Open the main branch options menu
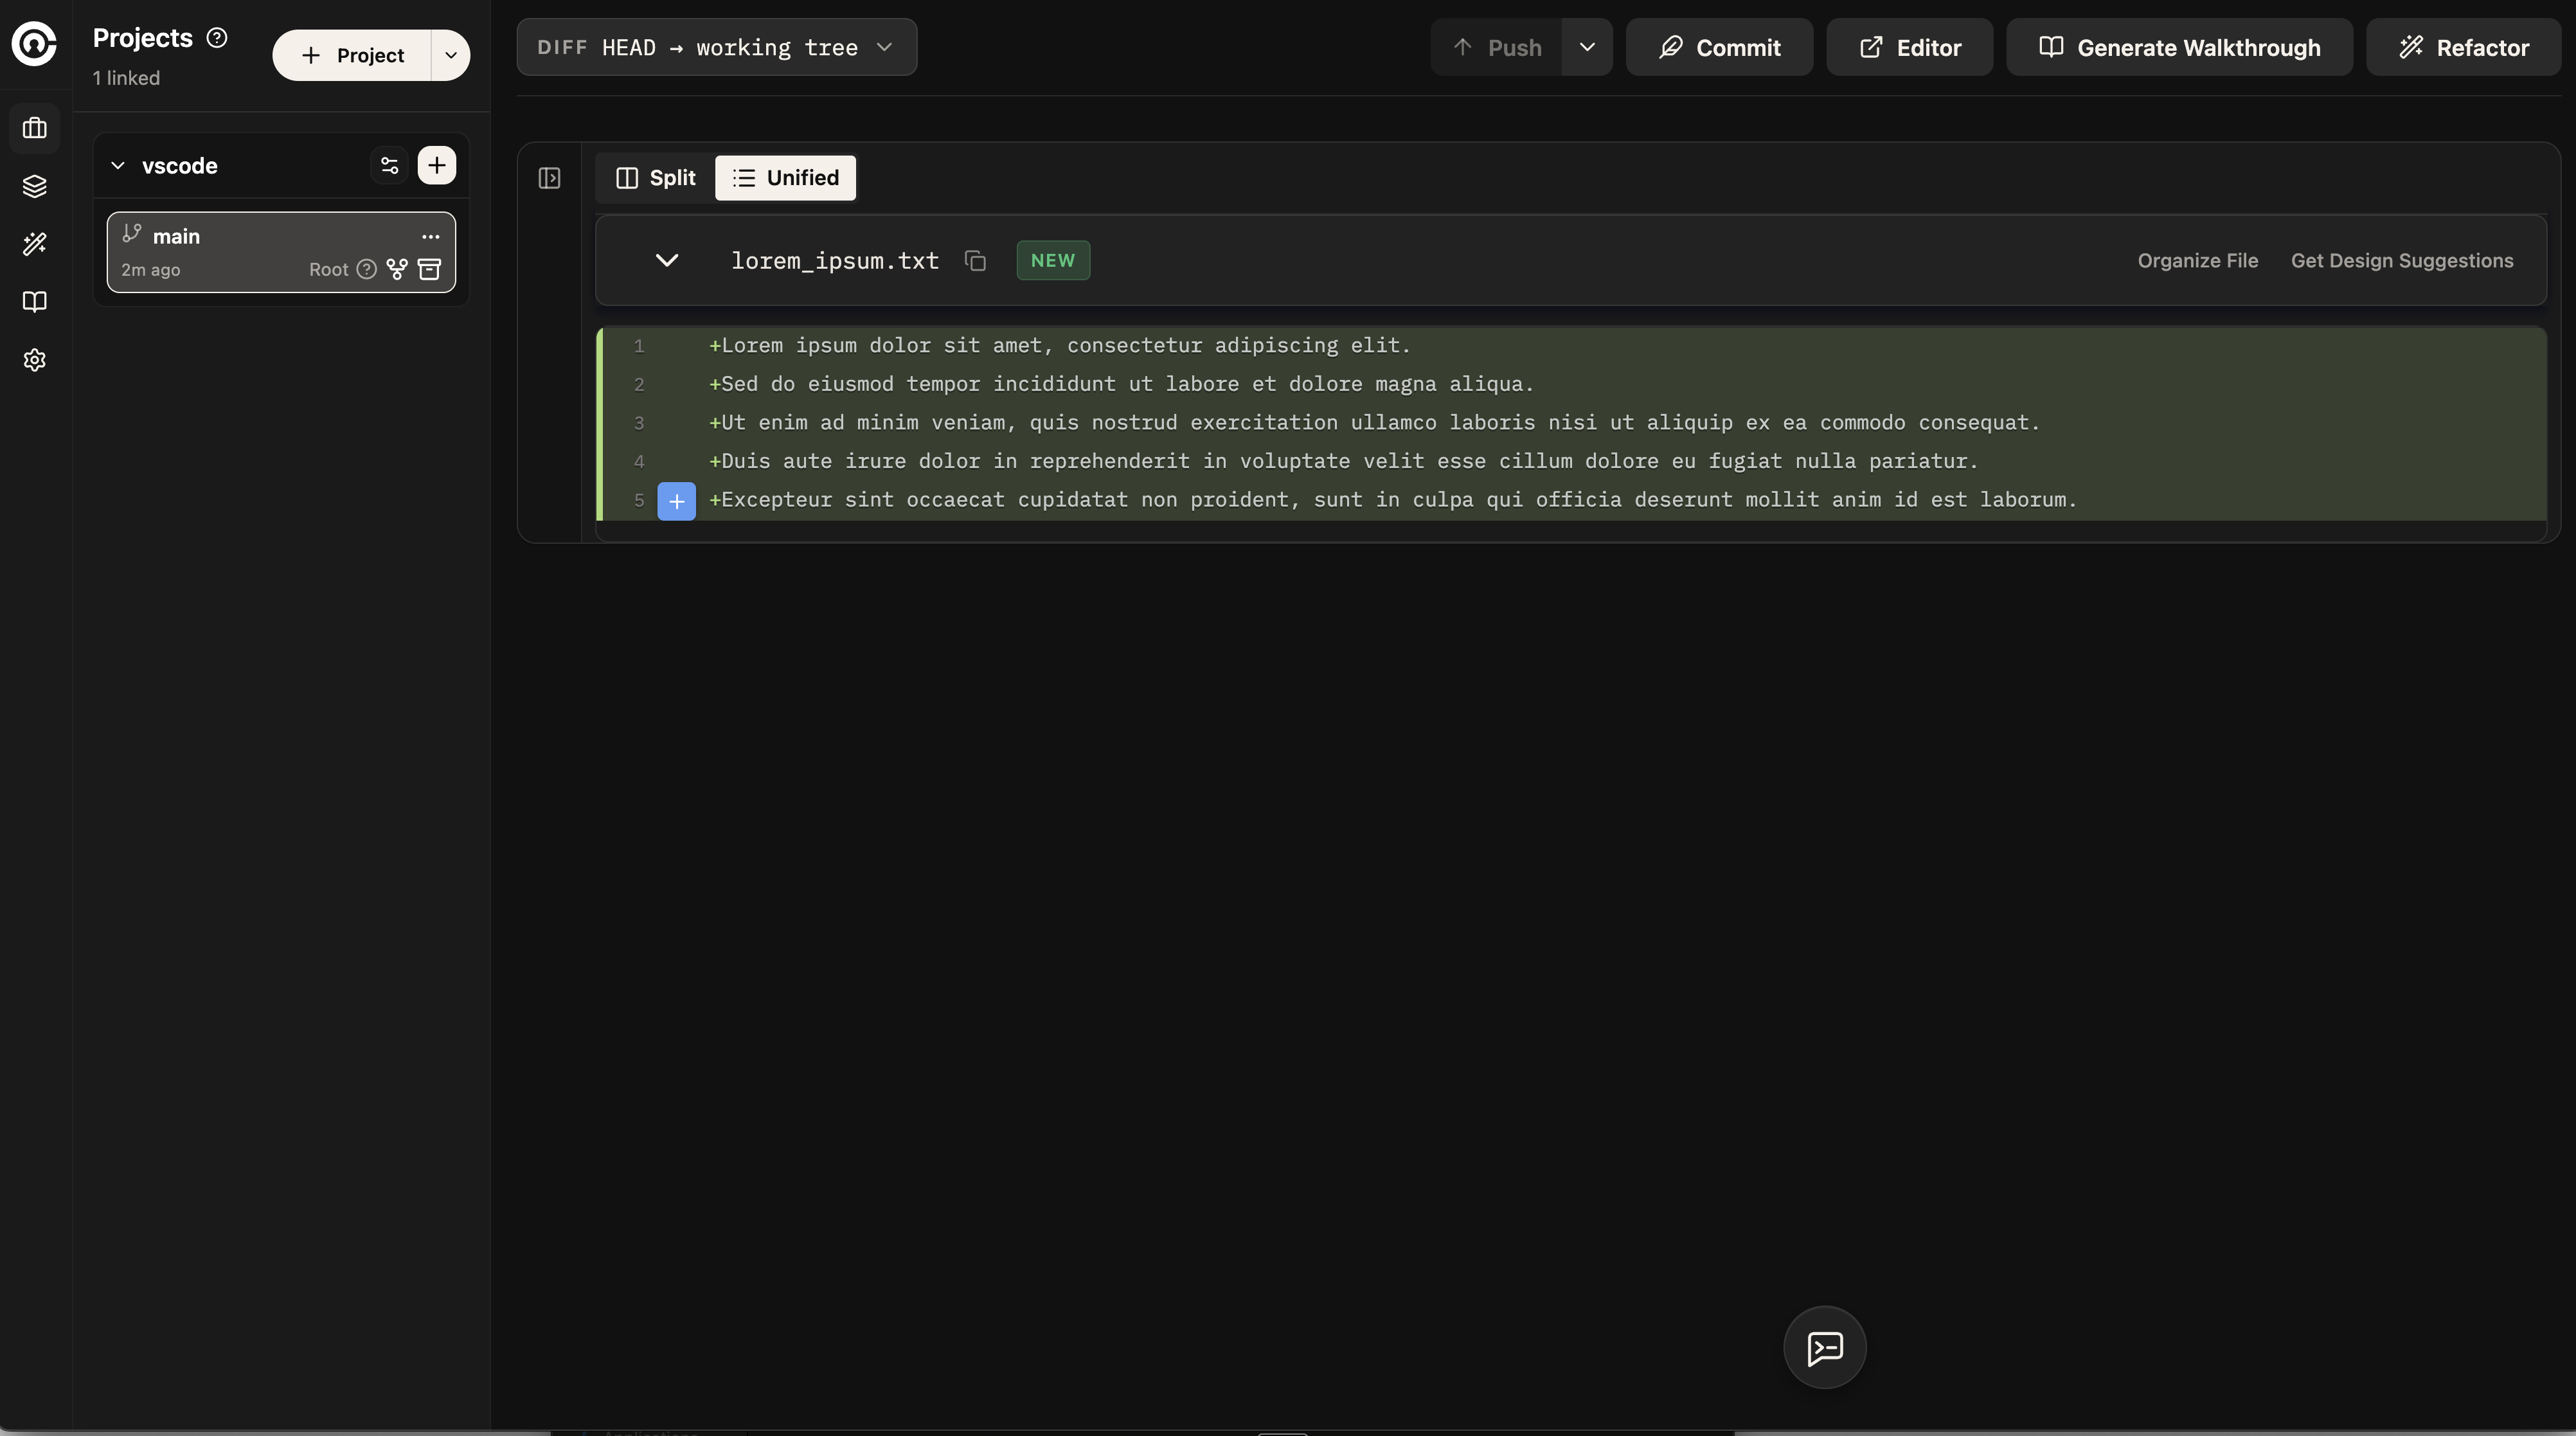2576x1436 pixels. [431, 236]
